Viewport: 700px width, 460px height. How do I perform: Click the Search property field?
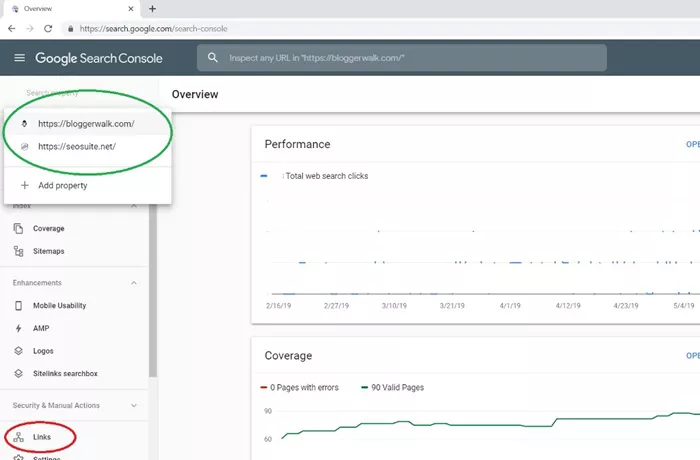pyautogui.click(x=52, y=93)
